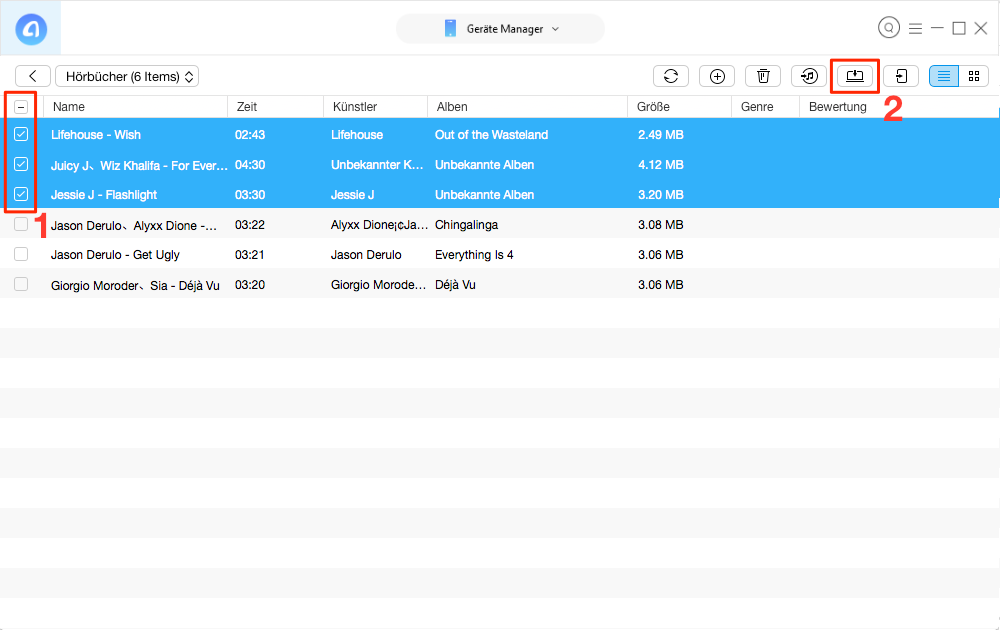Click the 'Alyxx Dione¡¢Ja…' artist cell
This screenshot has width=1000, height=630.
(x=379, y=224)
